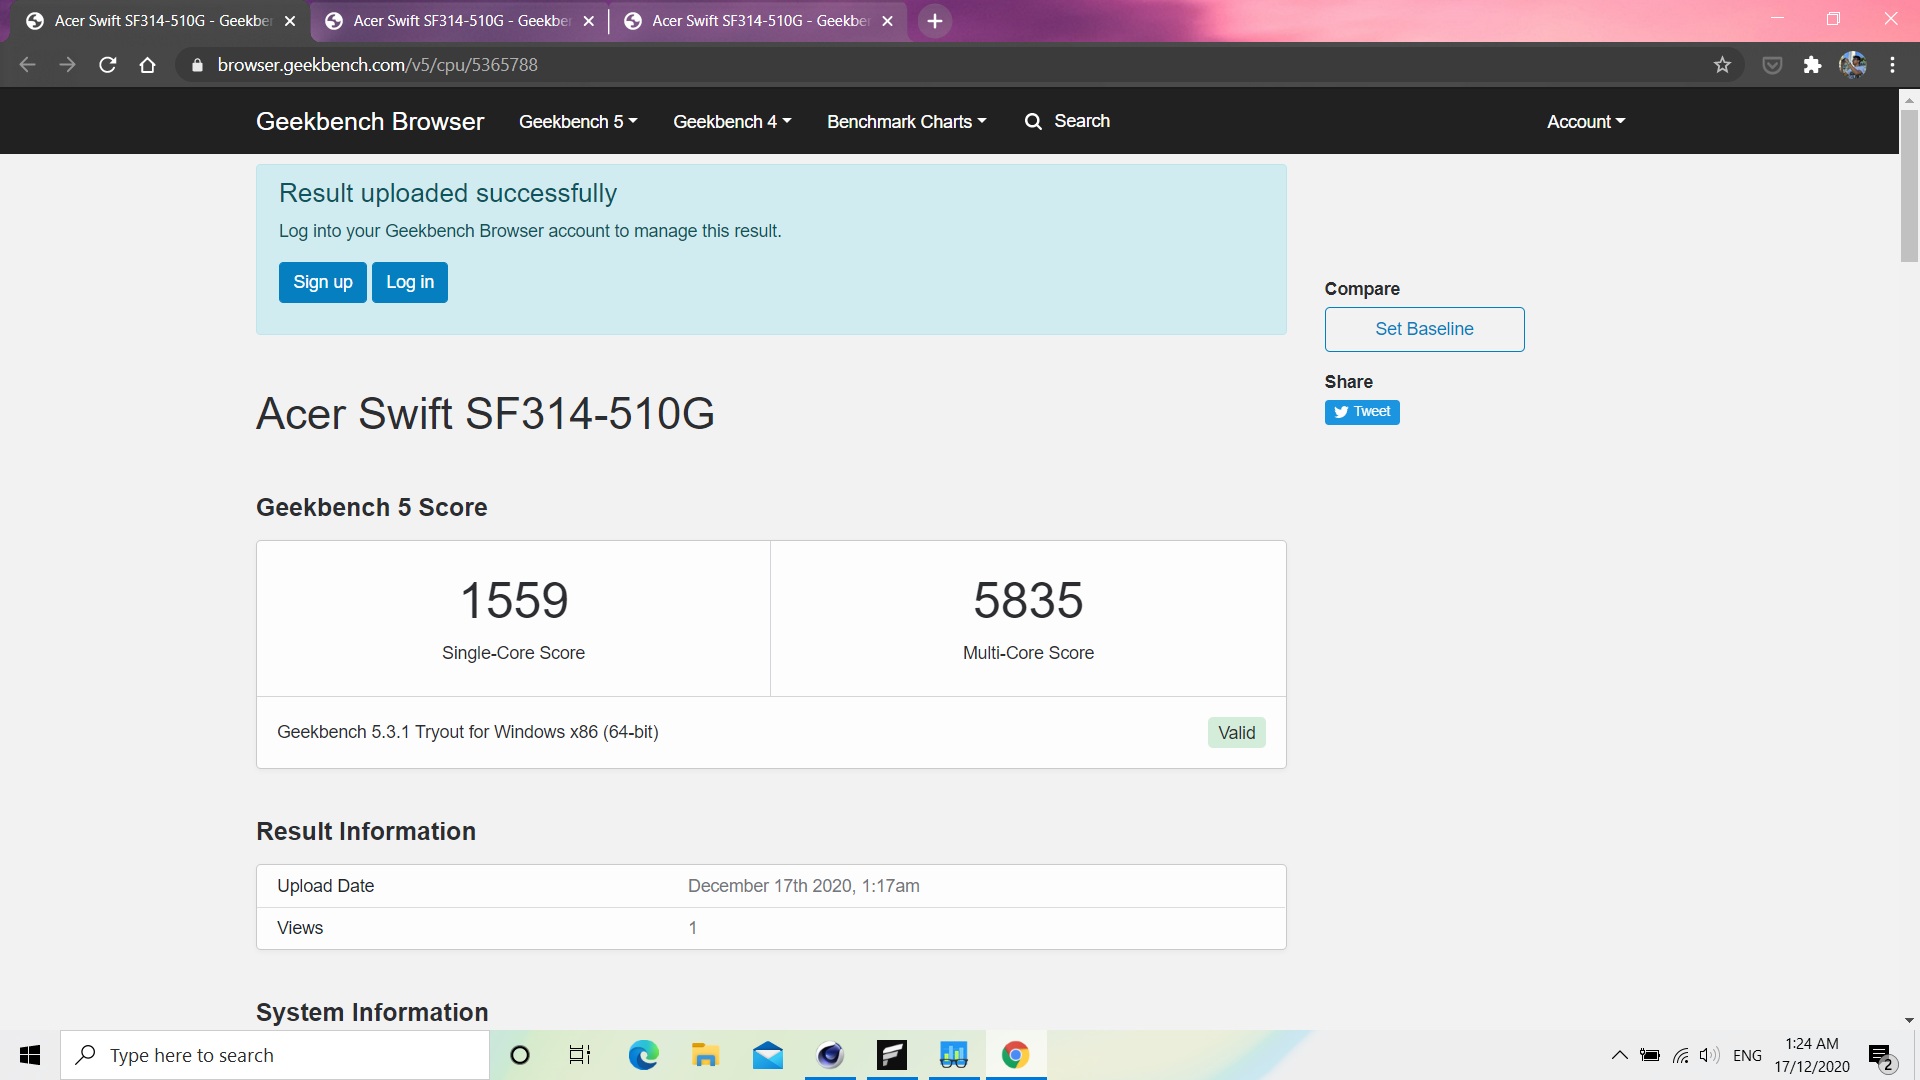Screen dimensions: 1920x1080
Task: Open the Search link in navbar
Action: (x=1067, y=121)
